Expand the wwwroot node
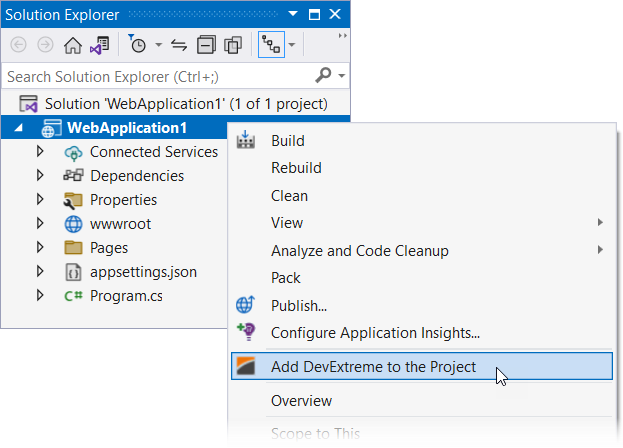The width and height of the screenshot is (623, 448). coord(40,223)
